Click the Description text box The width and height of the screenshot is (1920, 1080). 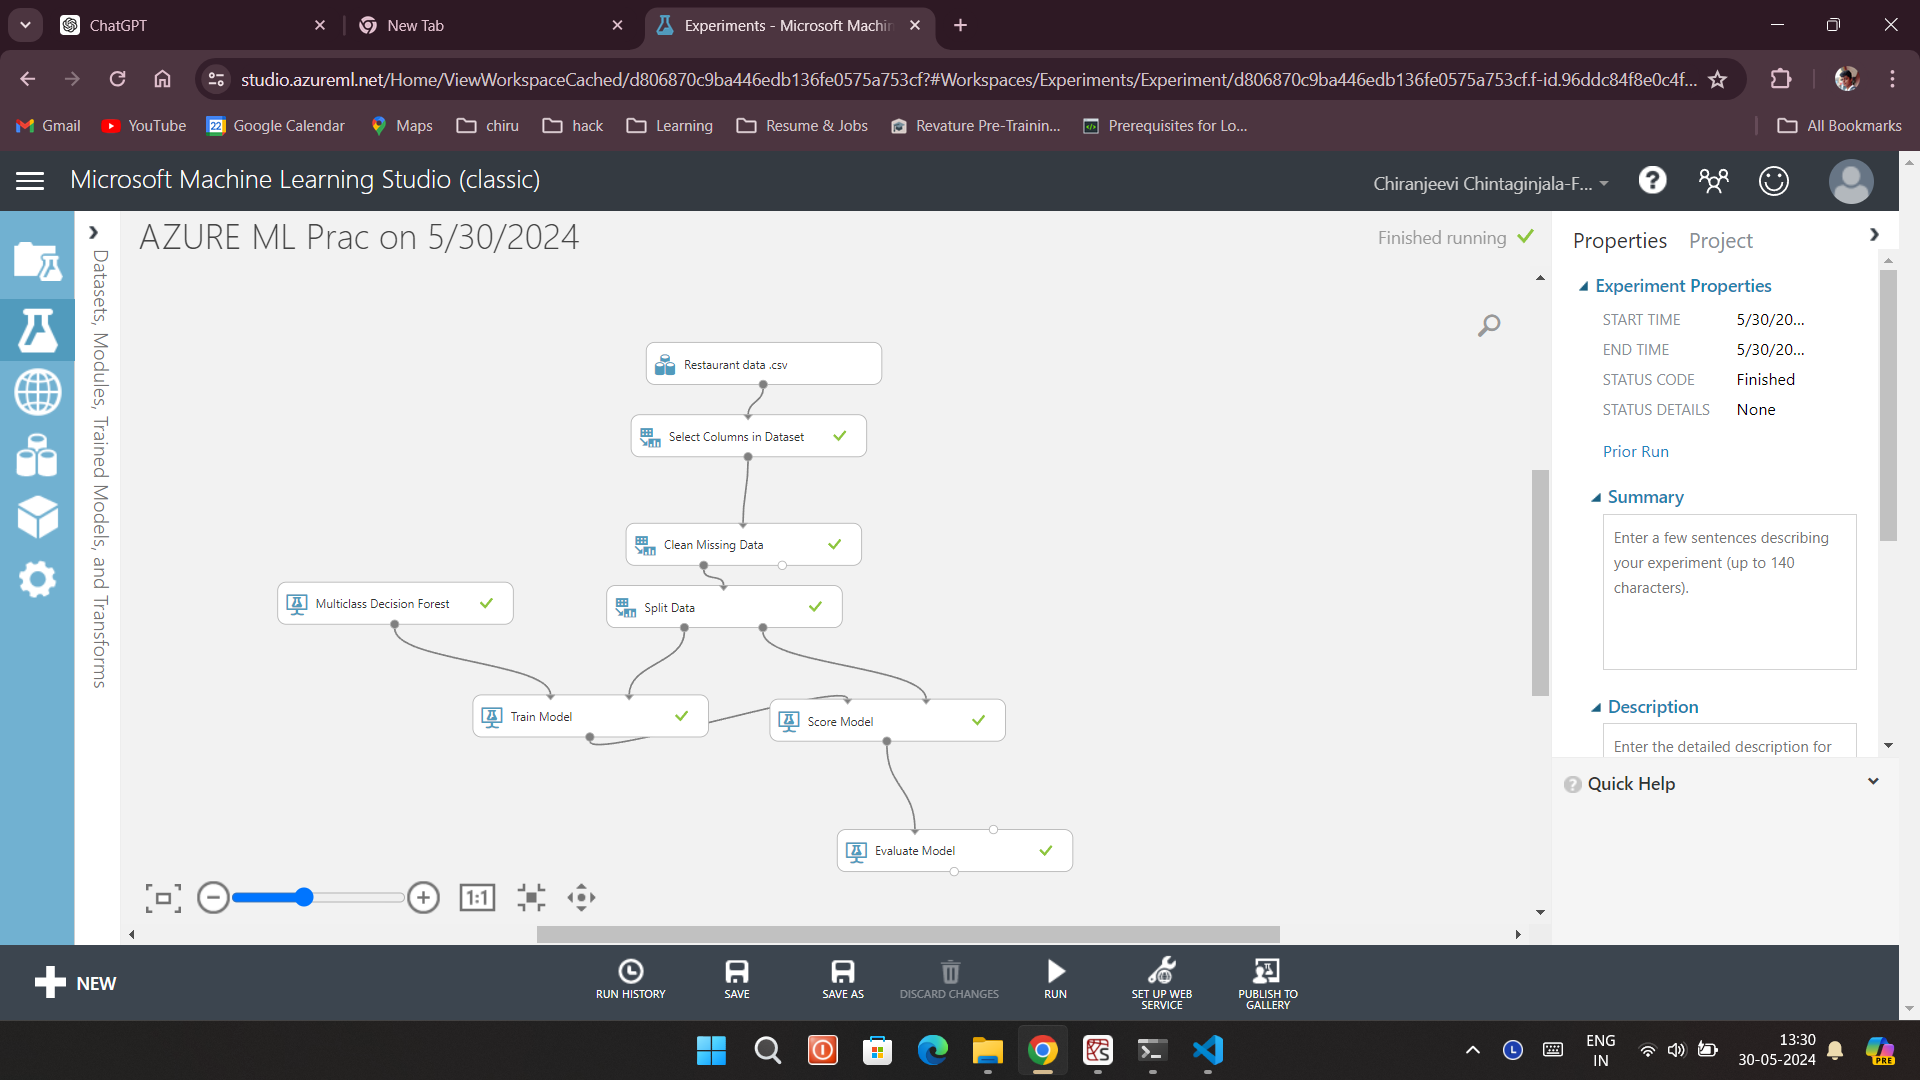coord(1729,740)
